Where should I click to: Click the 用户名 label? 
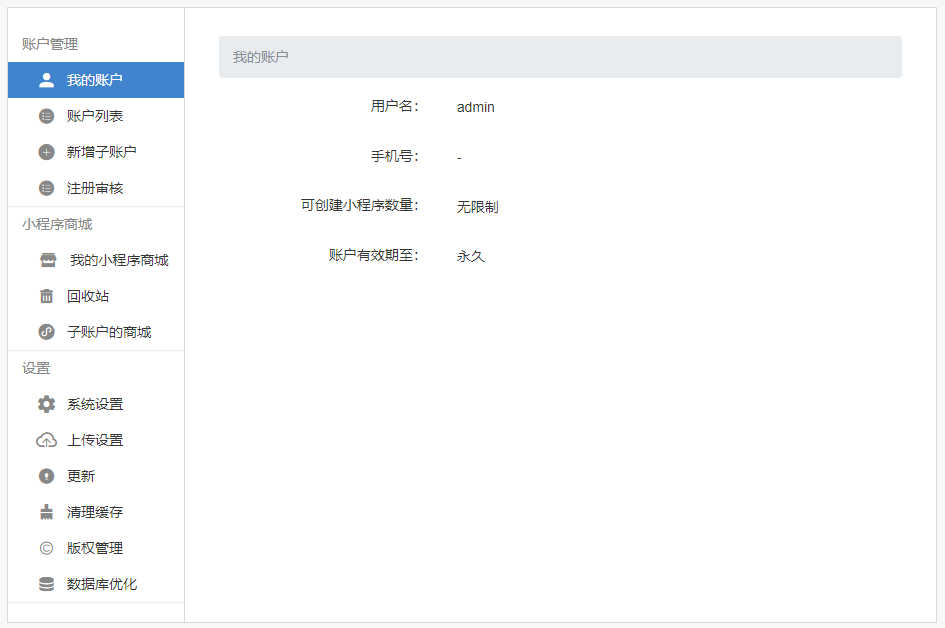click(x=395, y=107)
